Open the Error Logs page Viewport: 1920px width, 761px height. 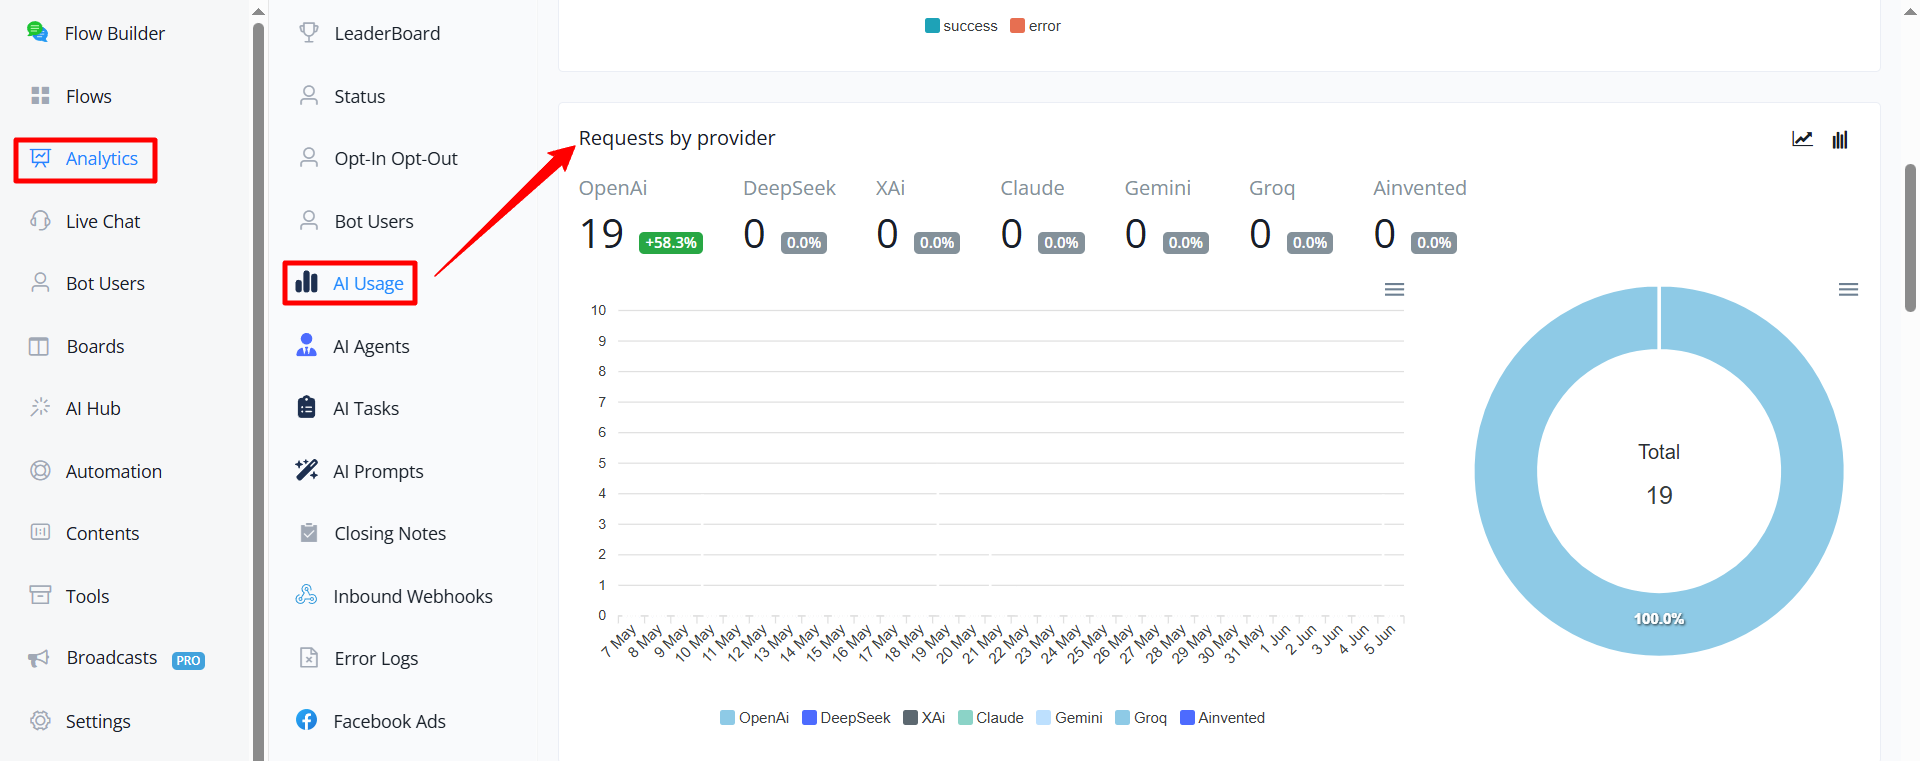(x=376, y=658)
